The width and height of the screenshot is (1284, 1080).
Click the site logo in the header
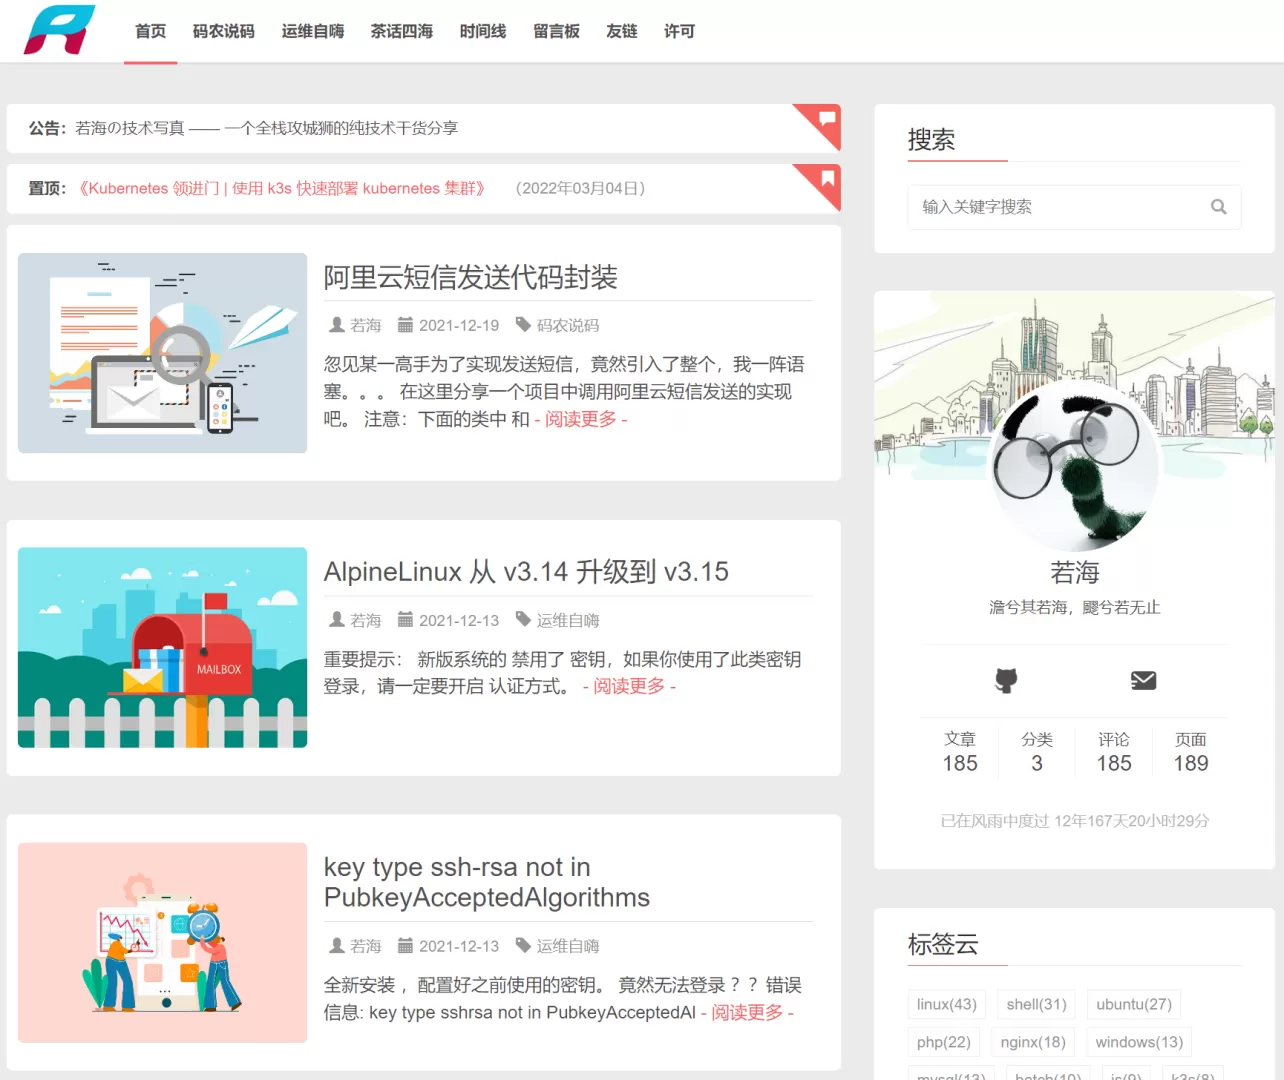(59, 30)
